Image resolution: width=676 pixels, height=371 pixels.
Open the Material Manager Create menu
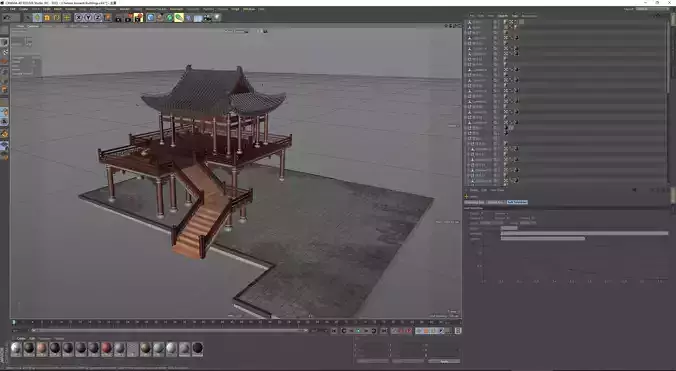pos(21,339)
